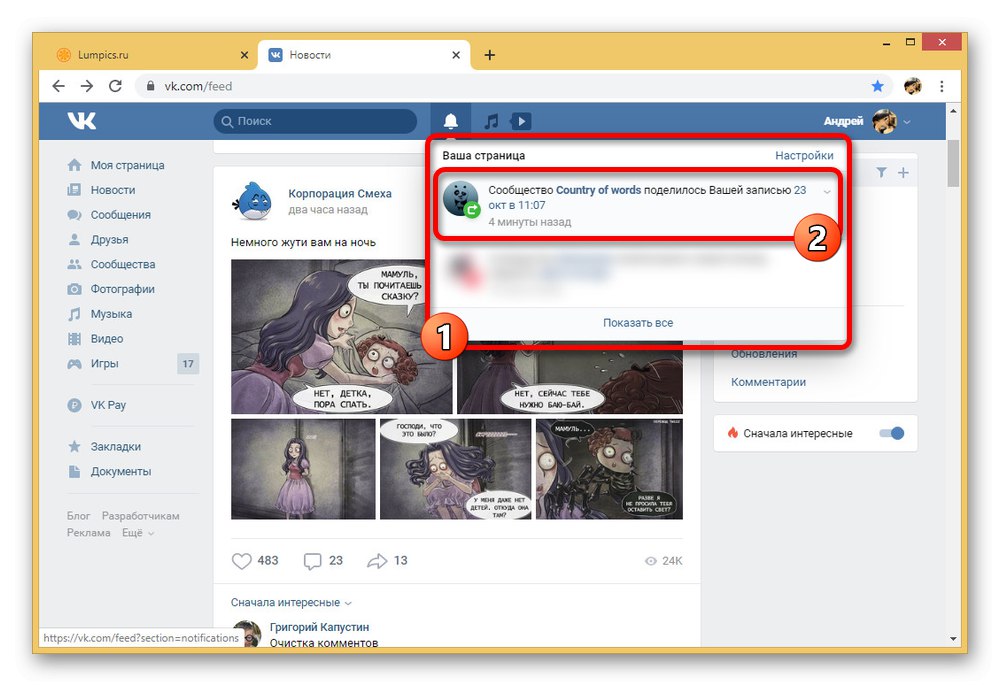Reload the vk.com page
The width and height of the screenshot is (1000, 686).
tap(115, 86)
